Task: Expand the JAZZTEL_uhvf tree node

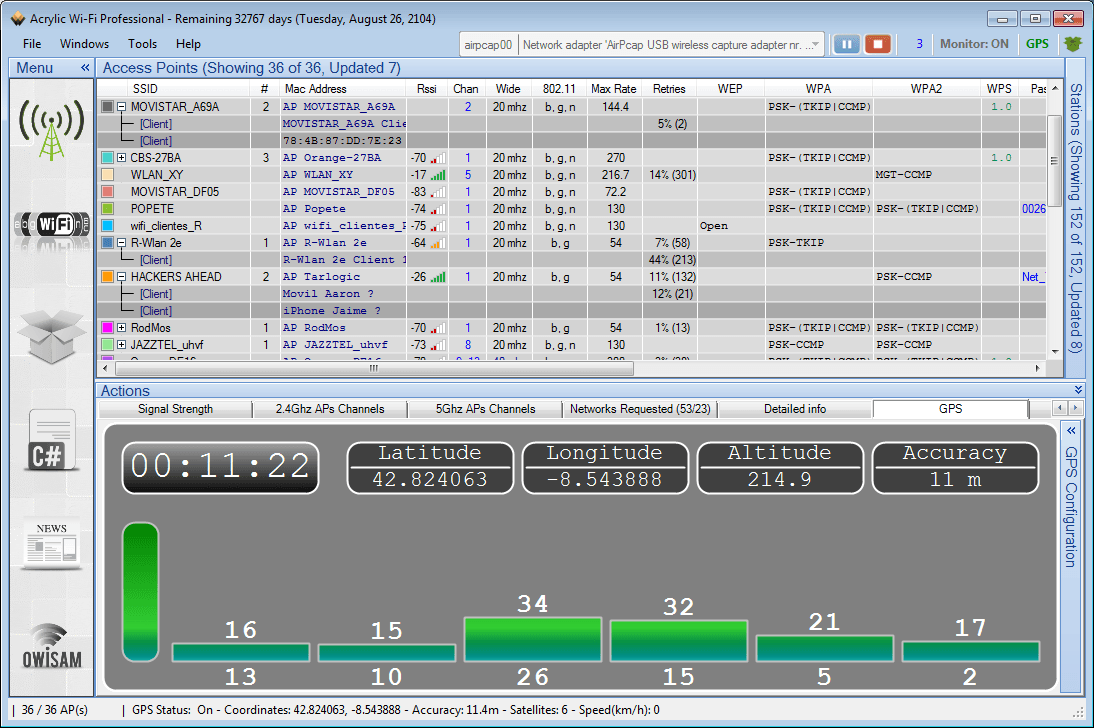Action: tap(121, 345)
